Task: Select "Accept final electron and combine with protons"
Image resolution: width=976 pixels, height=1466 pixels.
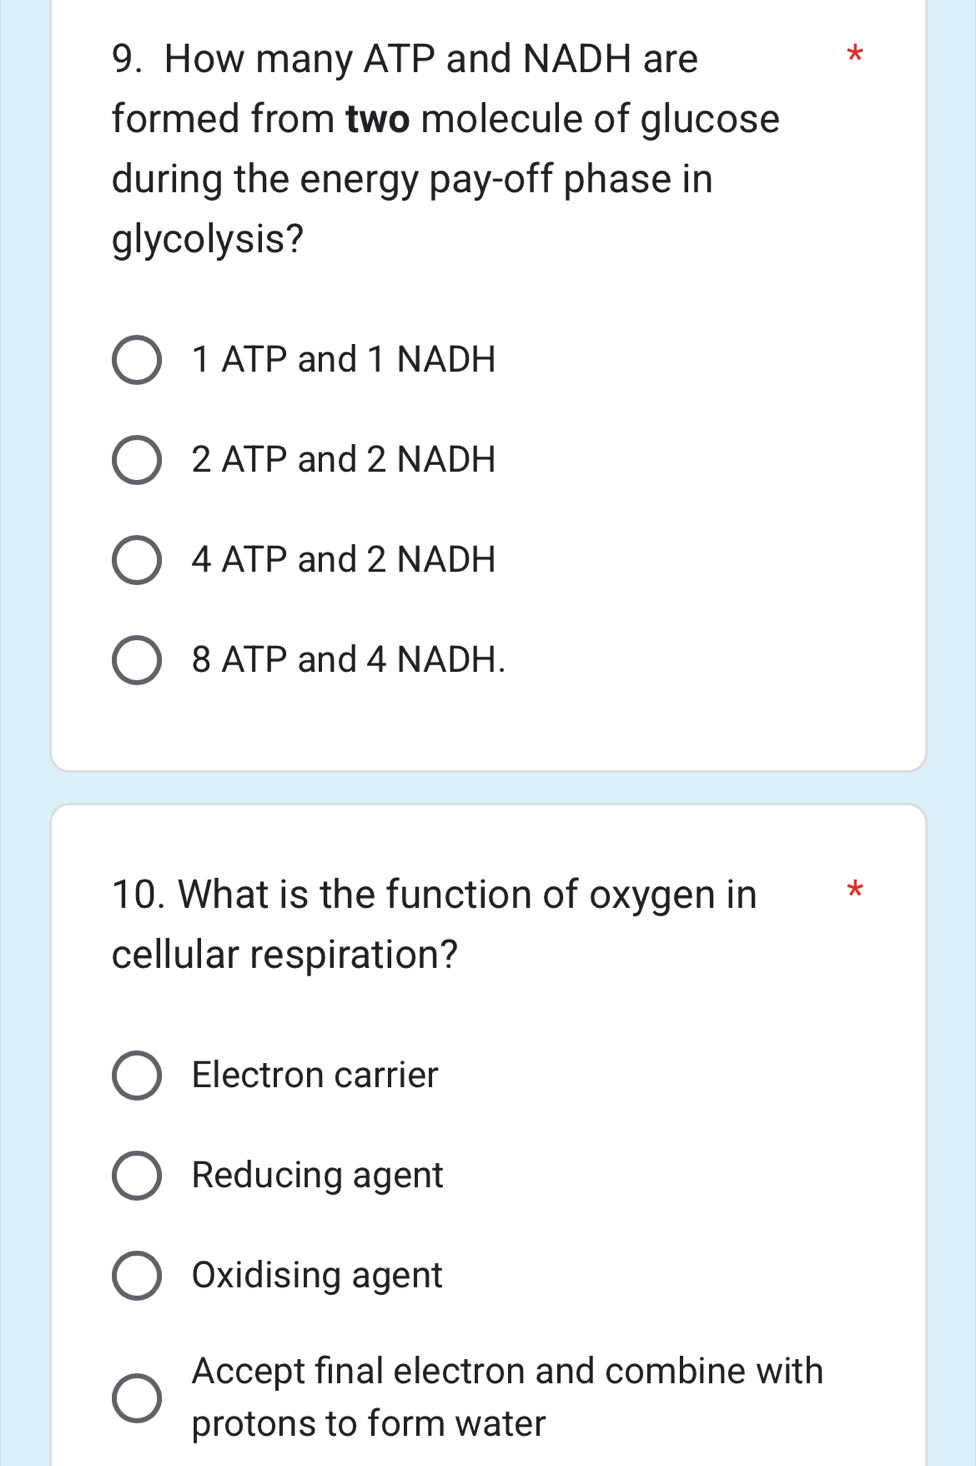Action: [138, 1395]
